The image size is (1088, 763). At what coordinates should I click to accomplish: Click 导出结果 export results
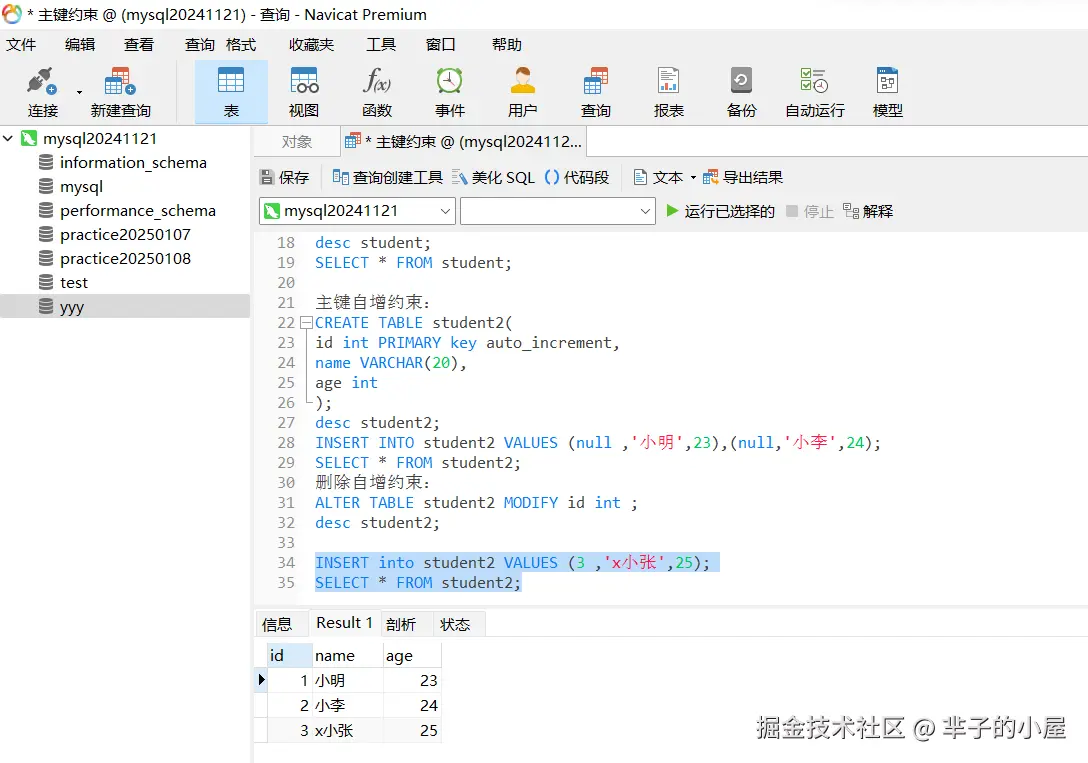tap(743, 178)
